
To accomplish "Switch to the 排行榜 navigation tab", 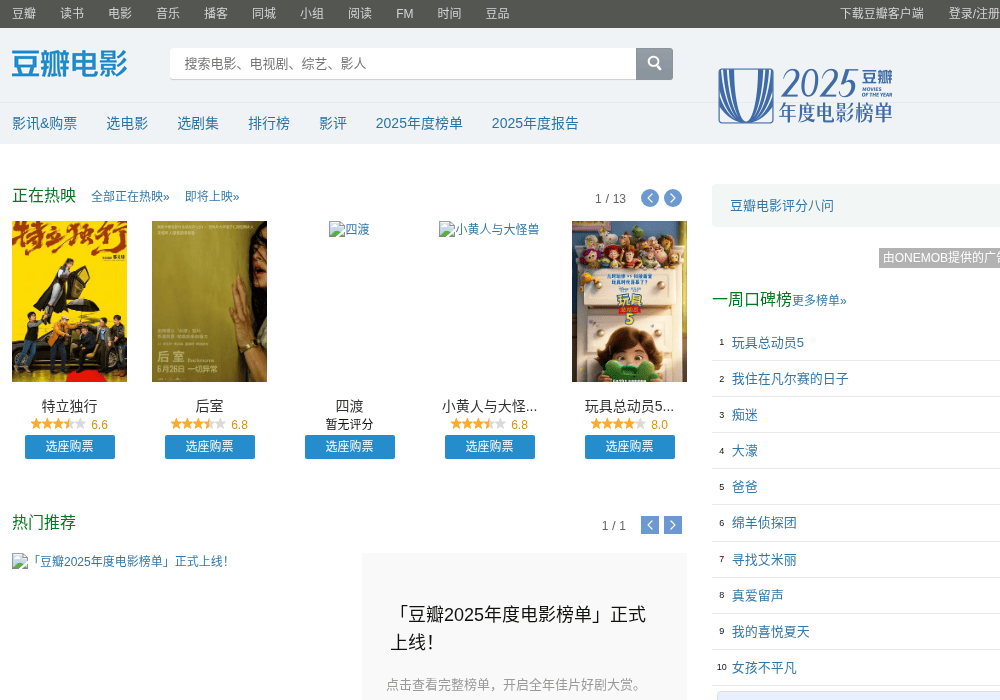I will (268, 123).
